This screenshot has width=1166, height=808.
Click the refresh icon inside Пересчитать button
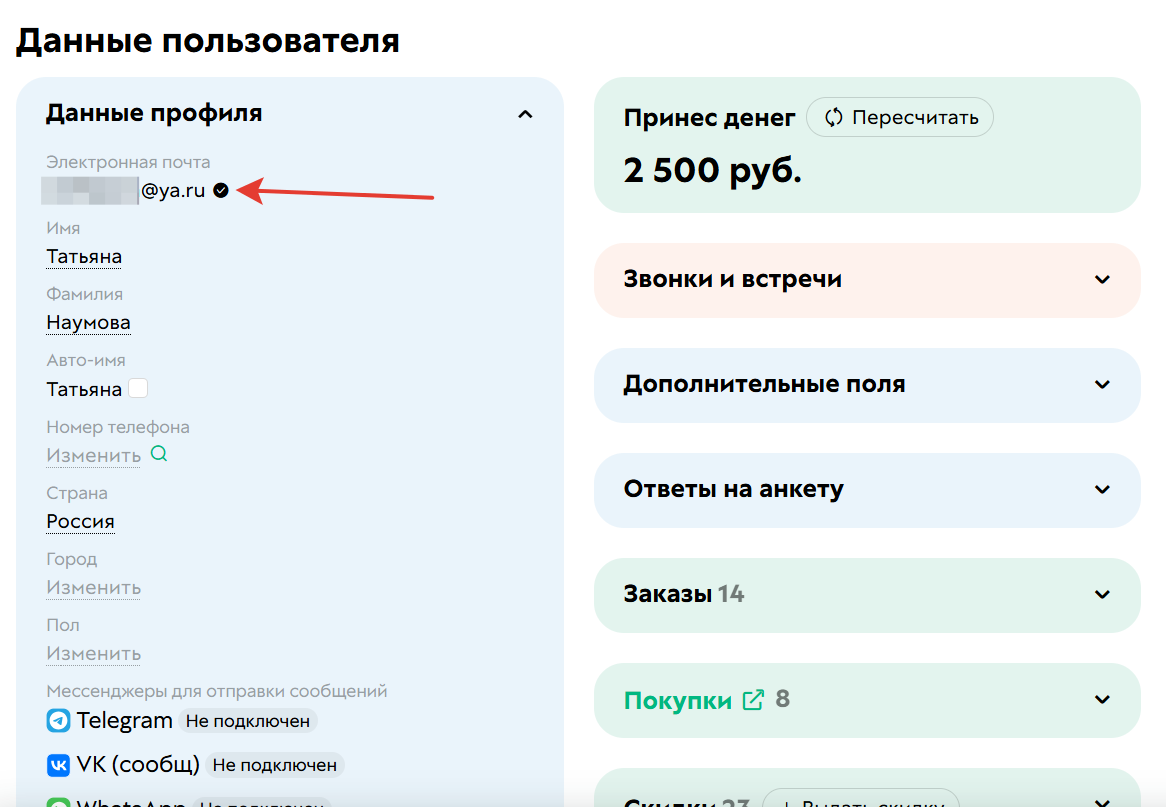[x=833, y=117]
